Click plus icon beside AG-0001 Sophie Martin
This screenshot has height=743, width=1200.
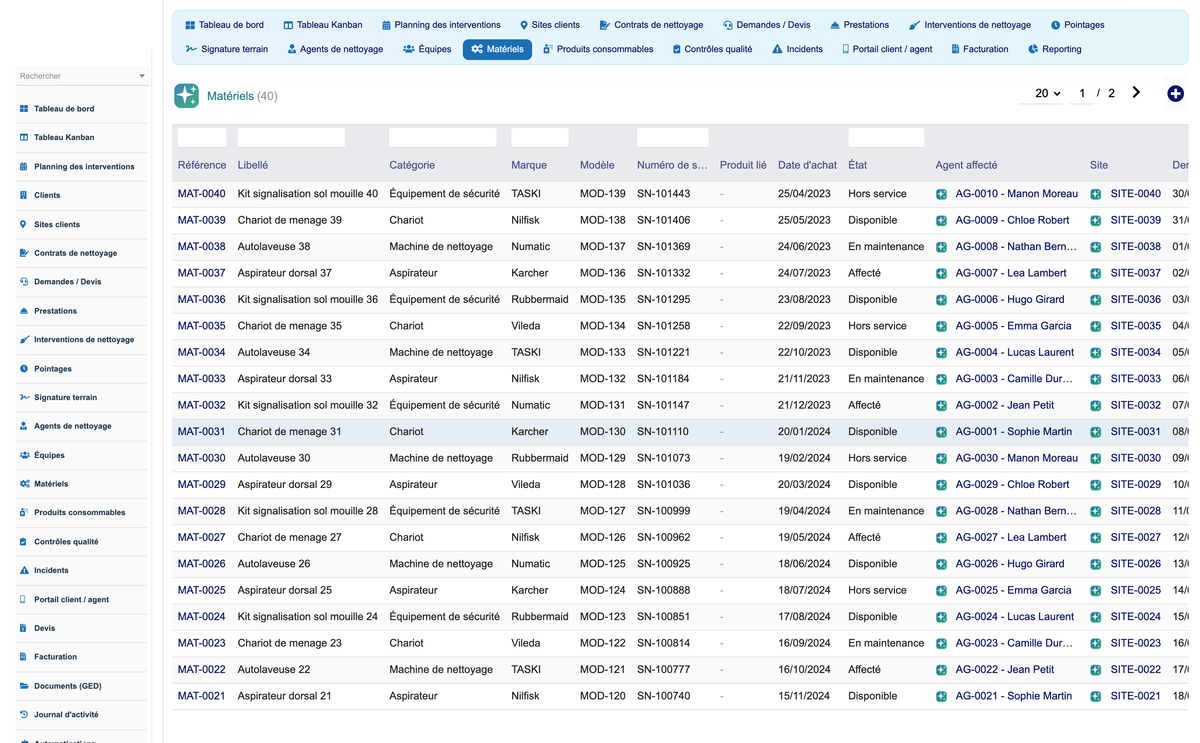pos(941,432)
